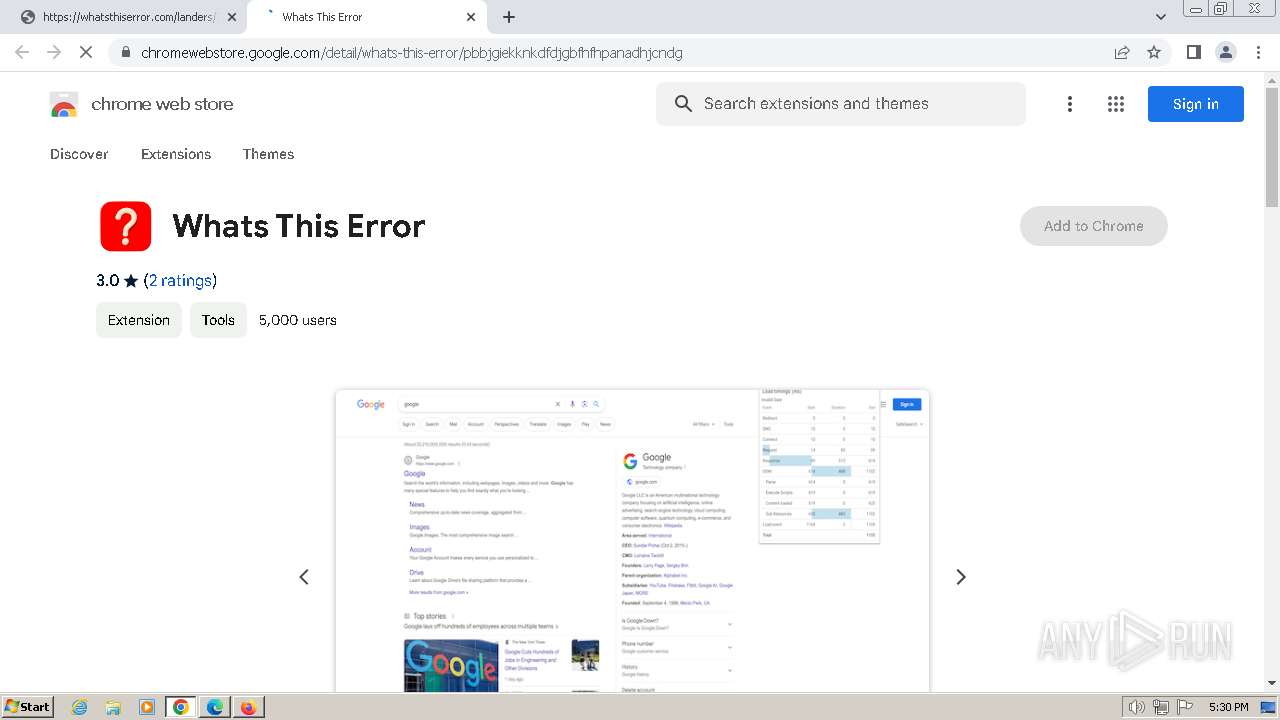Click the Whats This Error heading
This screenshot has width=1280, height=720.
point(299,226)
